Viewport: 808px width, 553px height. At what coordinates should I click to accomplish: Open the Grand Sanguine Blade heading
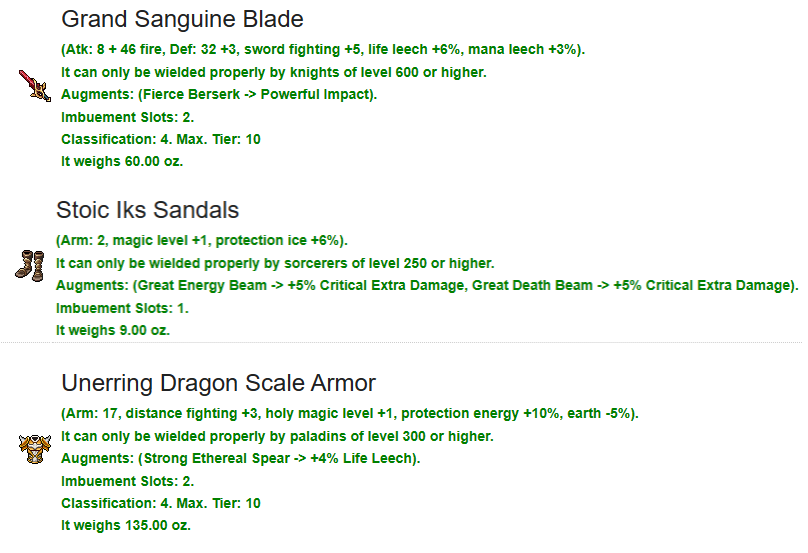182,20
